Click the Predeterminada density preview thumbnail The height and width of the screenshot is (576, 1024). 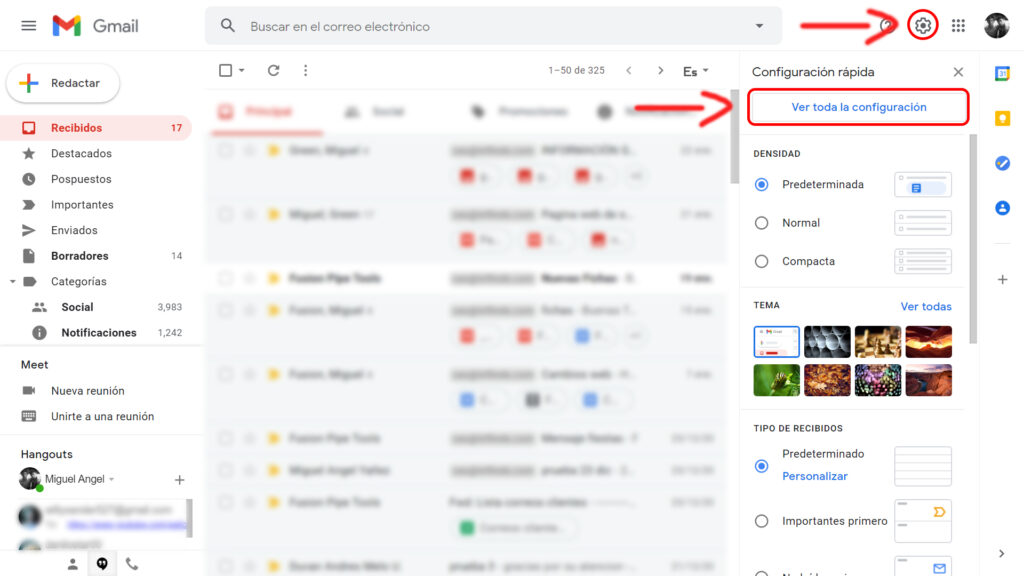(x=923, y=185)
